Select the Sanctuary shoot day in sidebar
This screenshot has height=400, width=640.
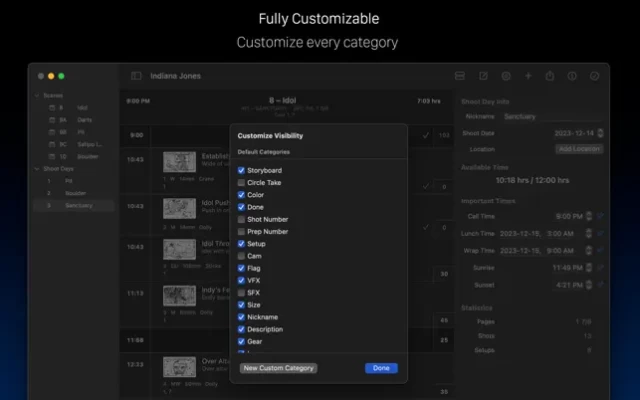coord(82,205)
